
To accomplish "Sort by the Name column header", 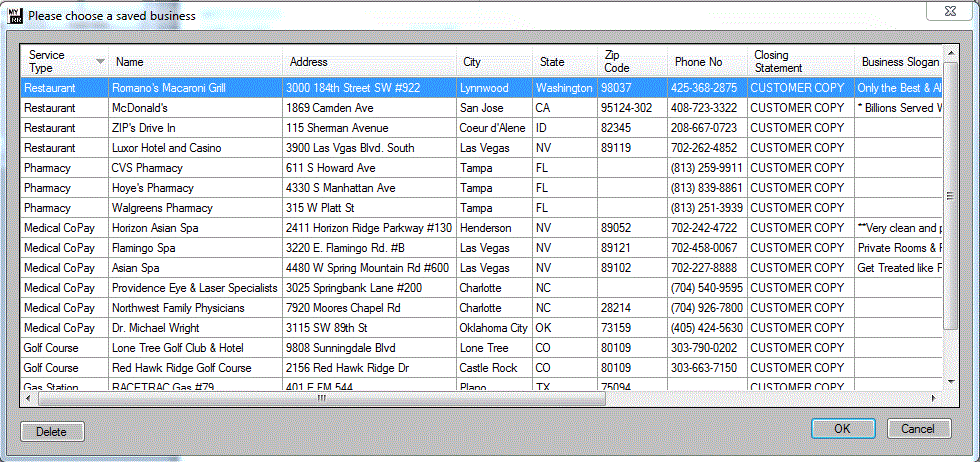I will tap(196, 61).
